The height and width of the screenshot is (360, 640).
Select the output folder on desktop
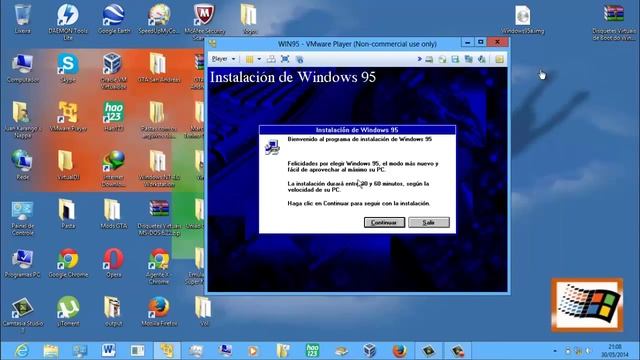[x=113, y=312]
